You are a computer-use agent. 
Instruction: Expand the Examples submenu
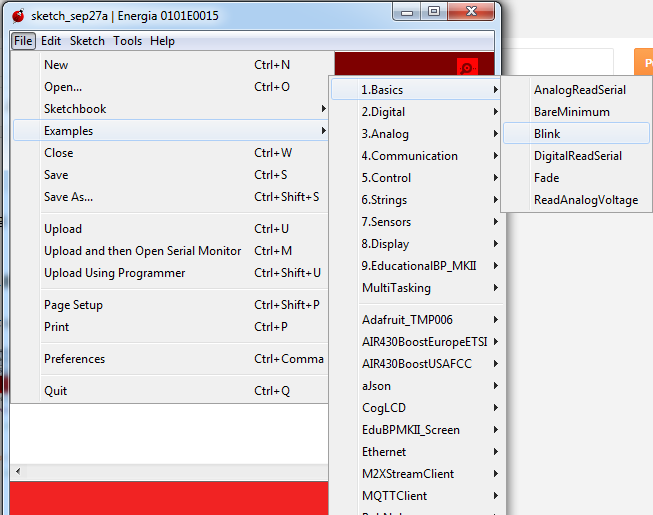pyautogui.click(x=171, y=131)
